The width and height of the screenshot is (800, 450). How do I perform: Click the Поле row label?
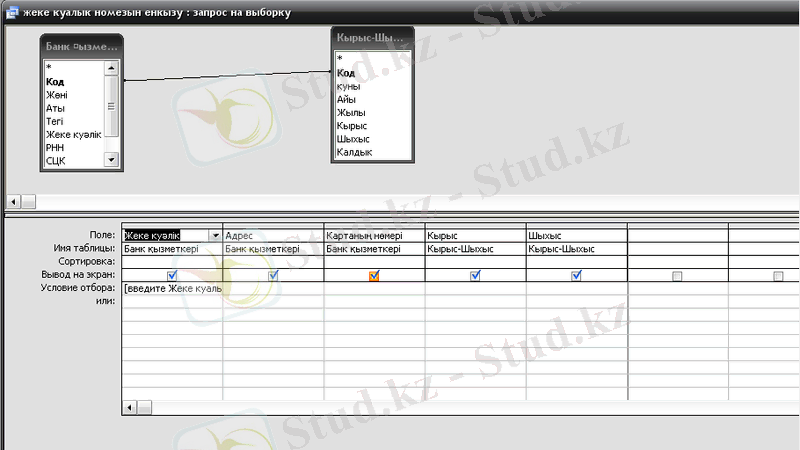pos(102,235)
